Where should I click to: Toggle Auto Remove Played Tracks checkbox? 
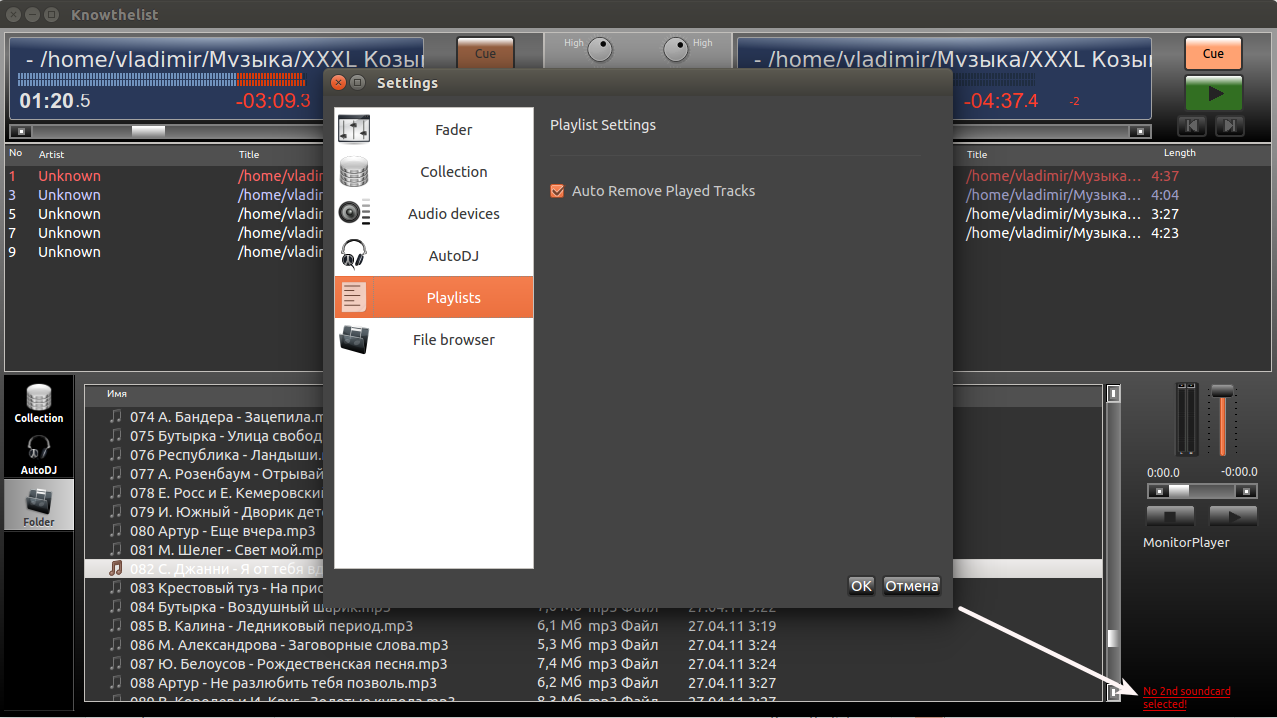click(x=558, y=191)
